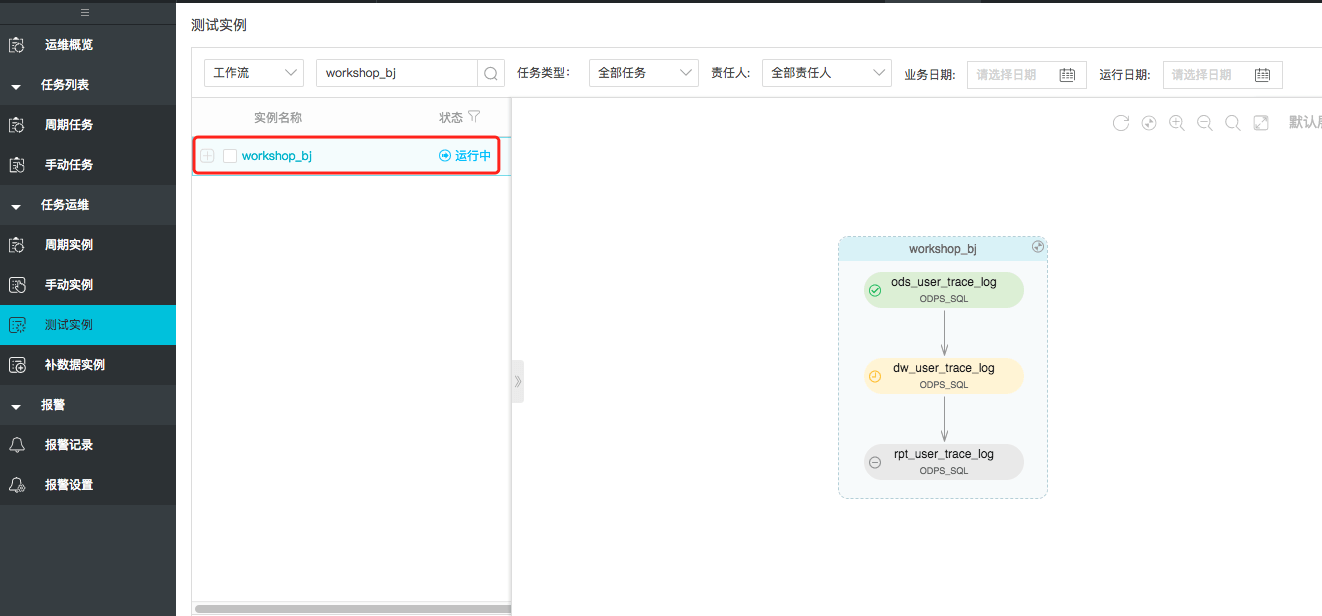Zoom out on the DAG canvas
Screen dimensions: 1322x616
(x=1205, y=122)
